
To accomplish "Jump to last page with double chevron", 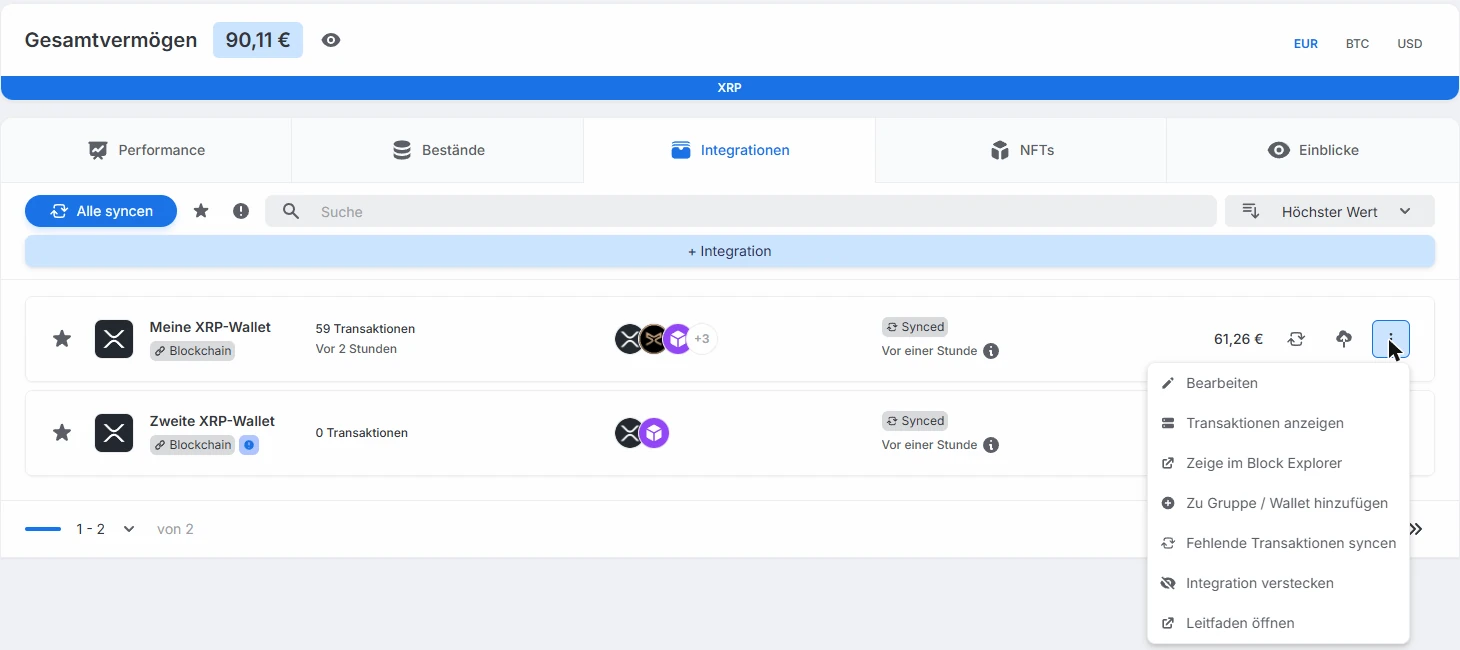I will 1415,529.
